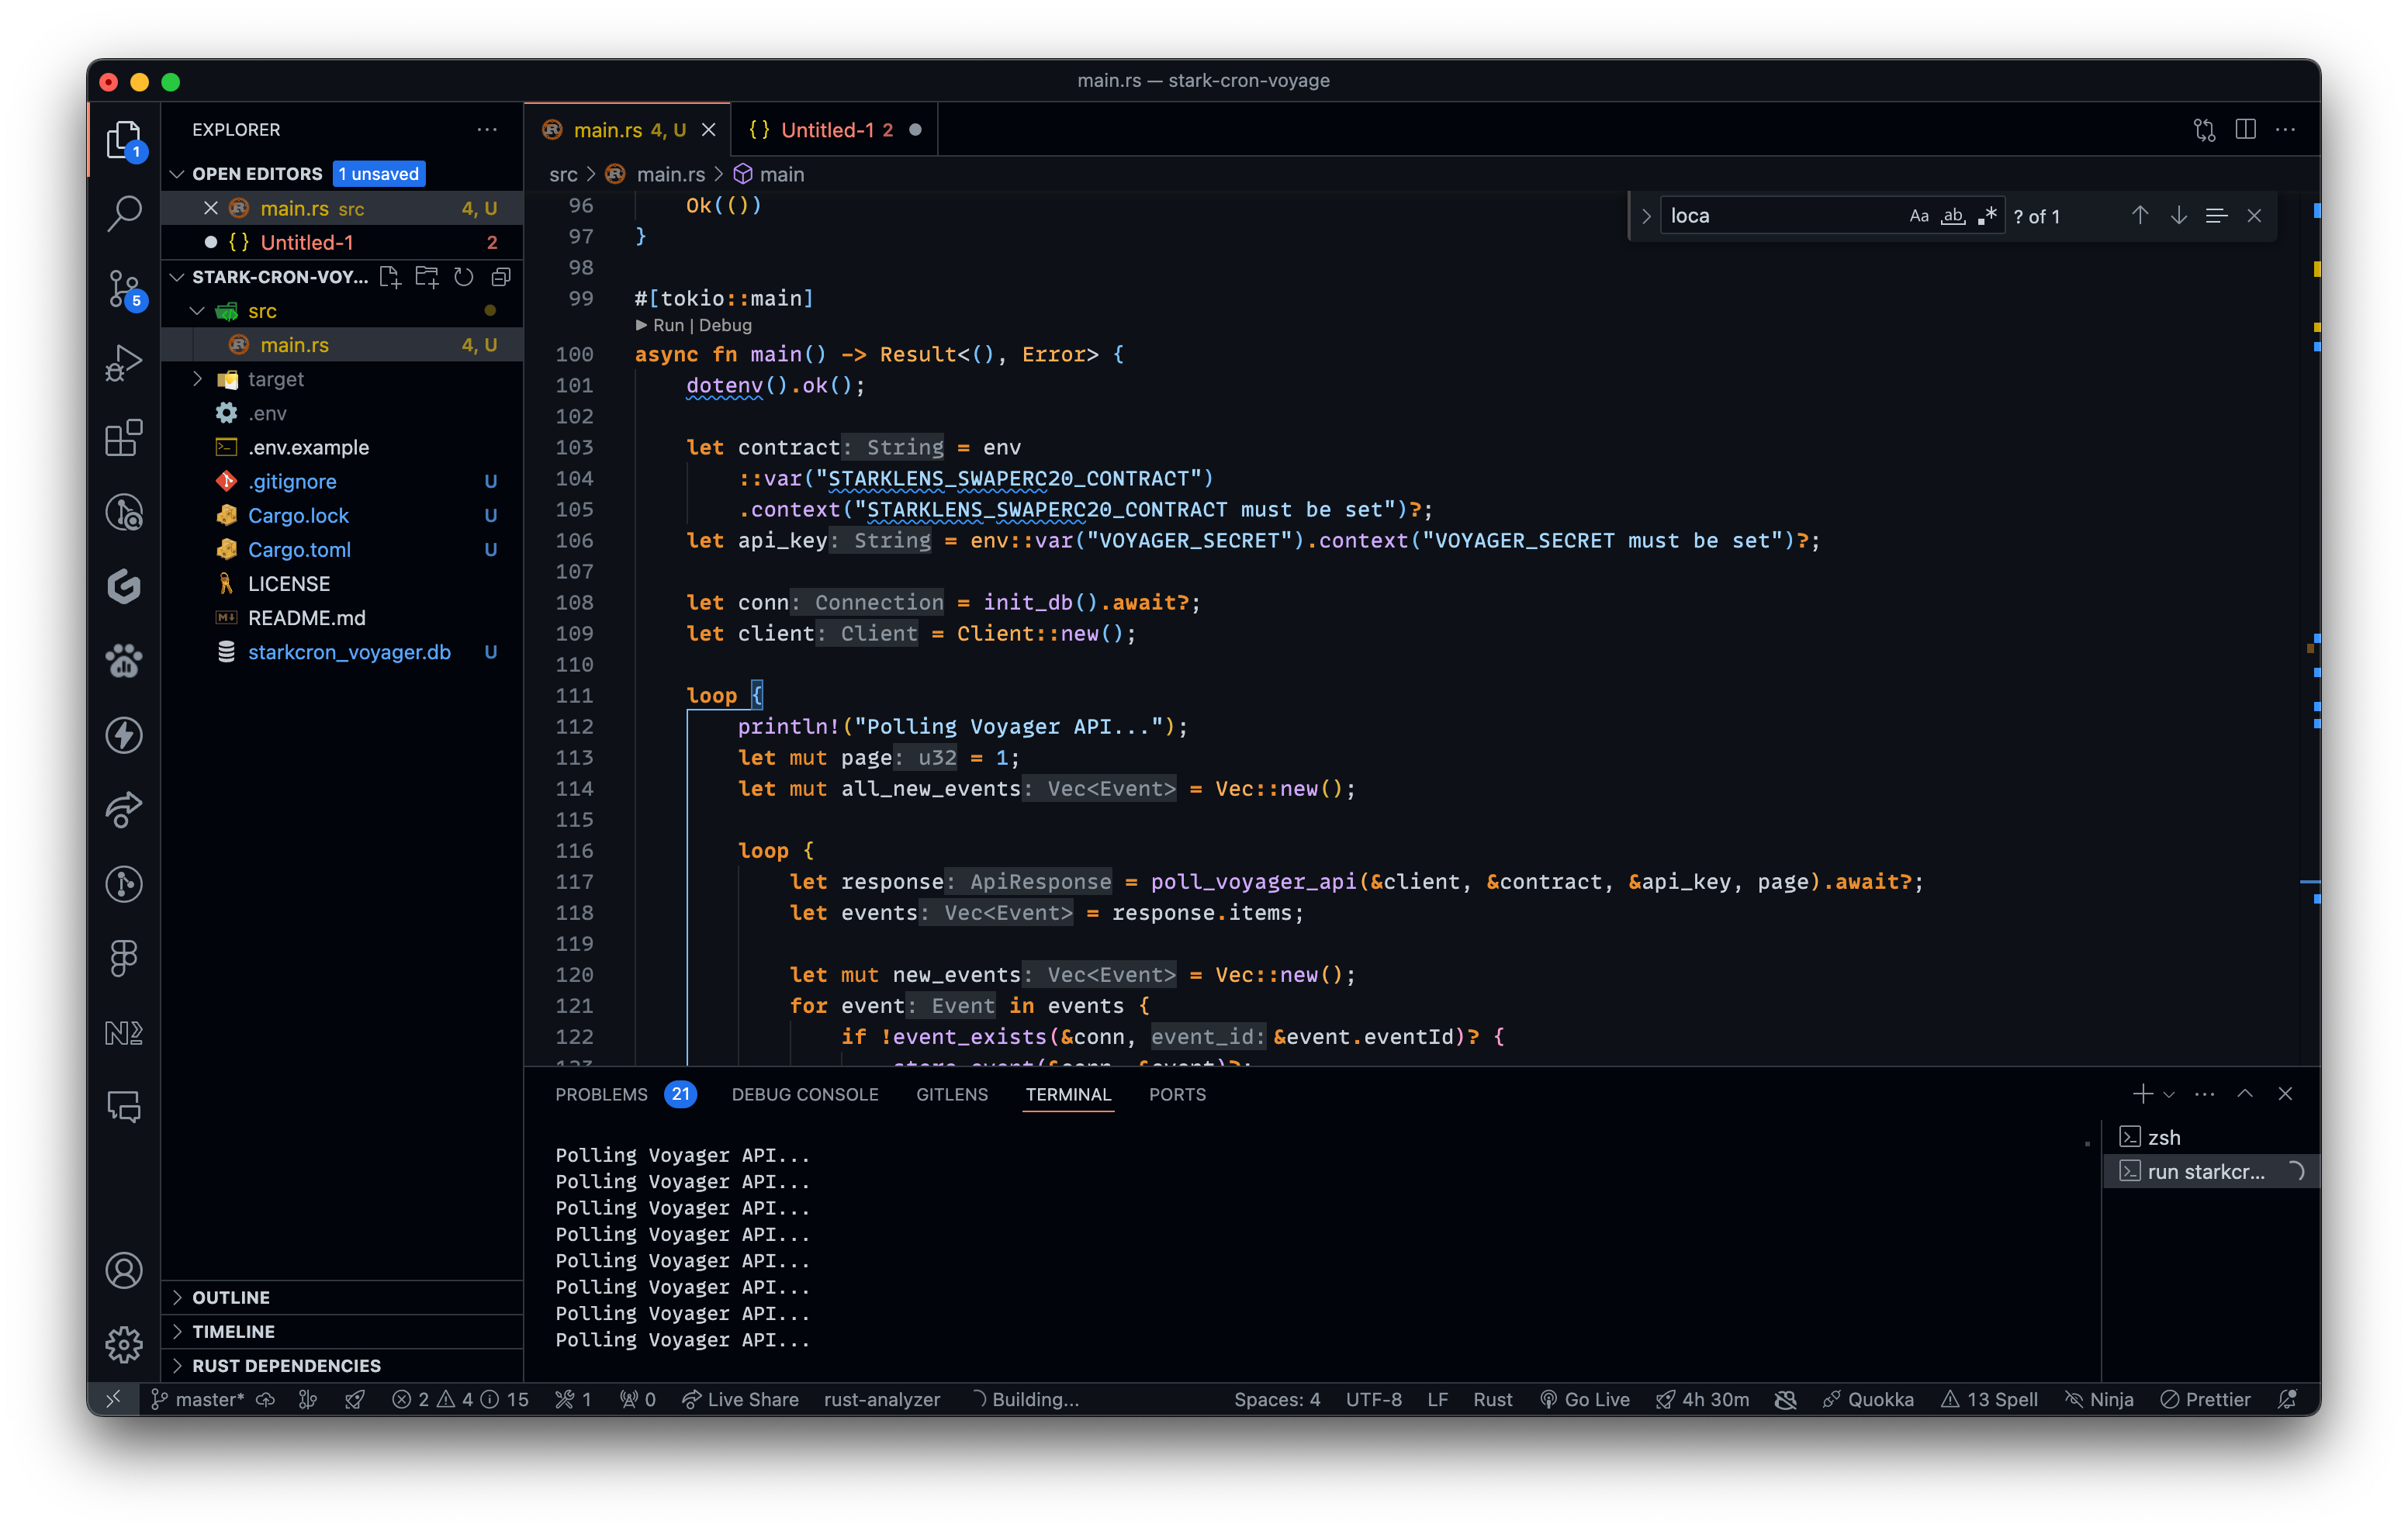Toggle Match Case in find widget

1918,216
